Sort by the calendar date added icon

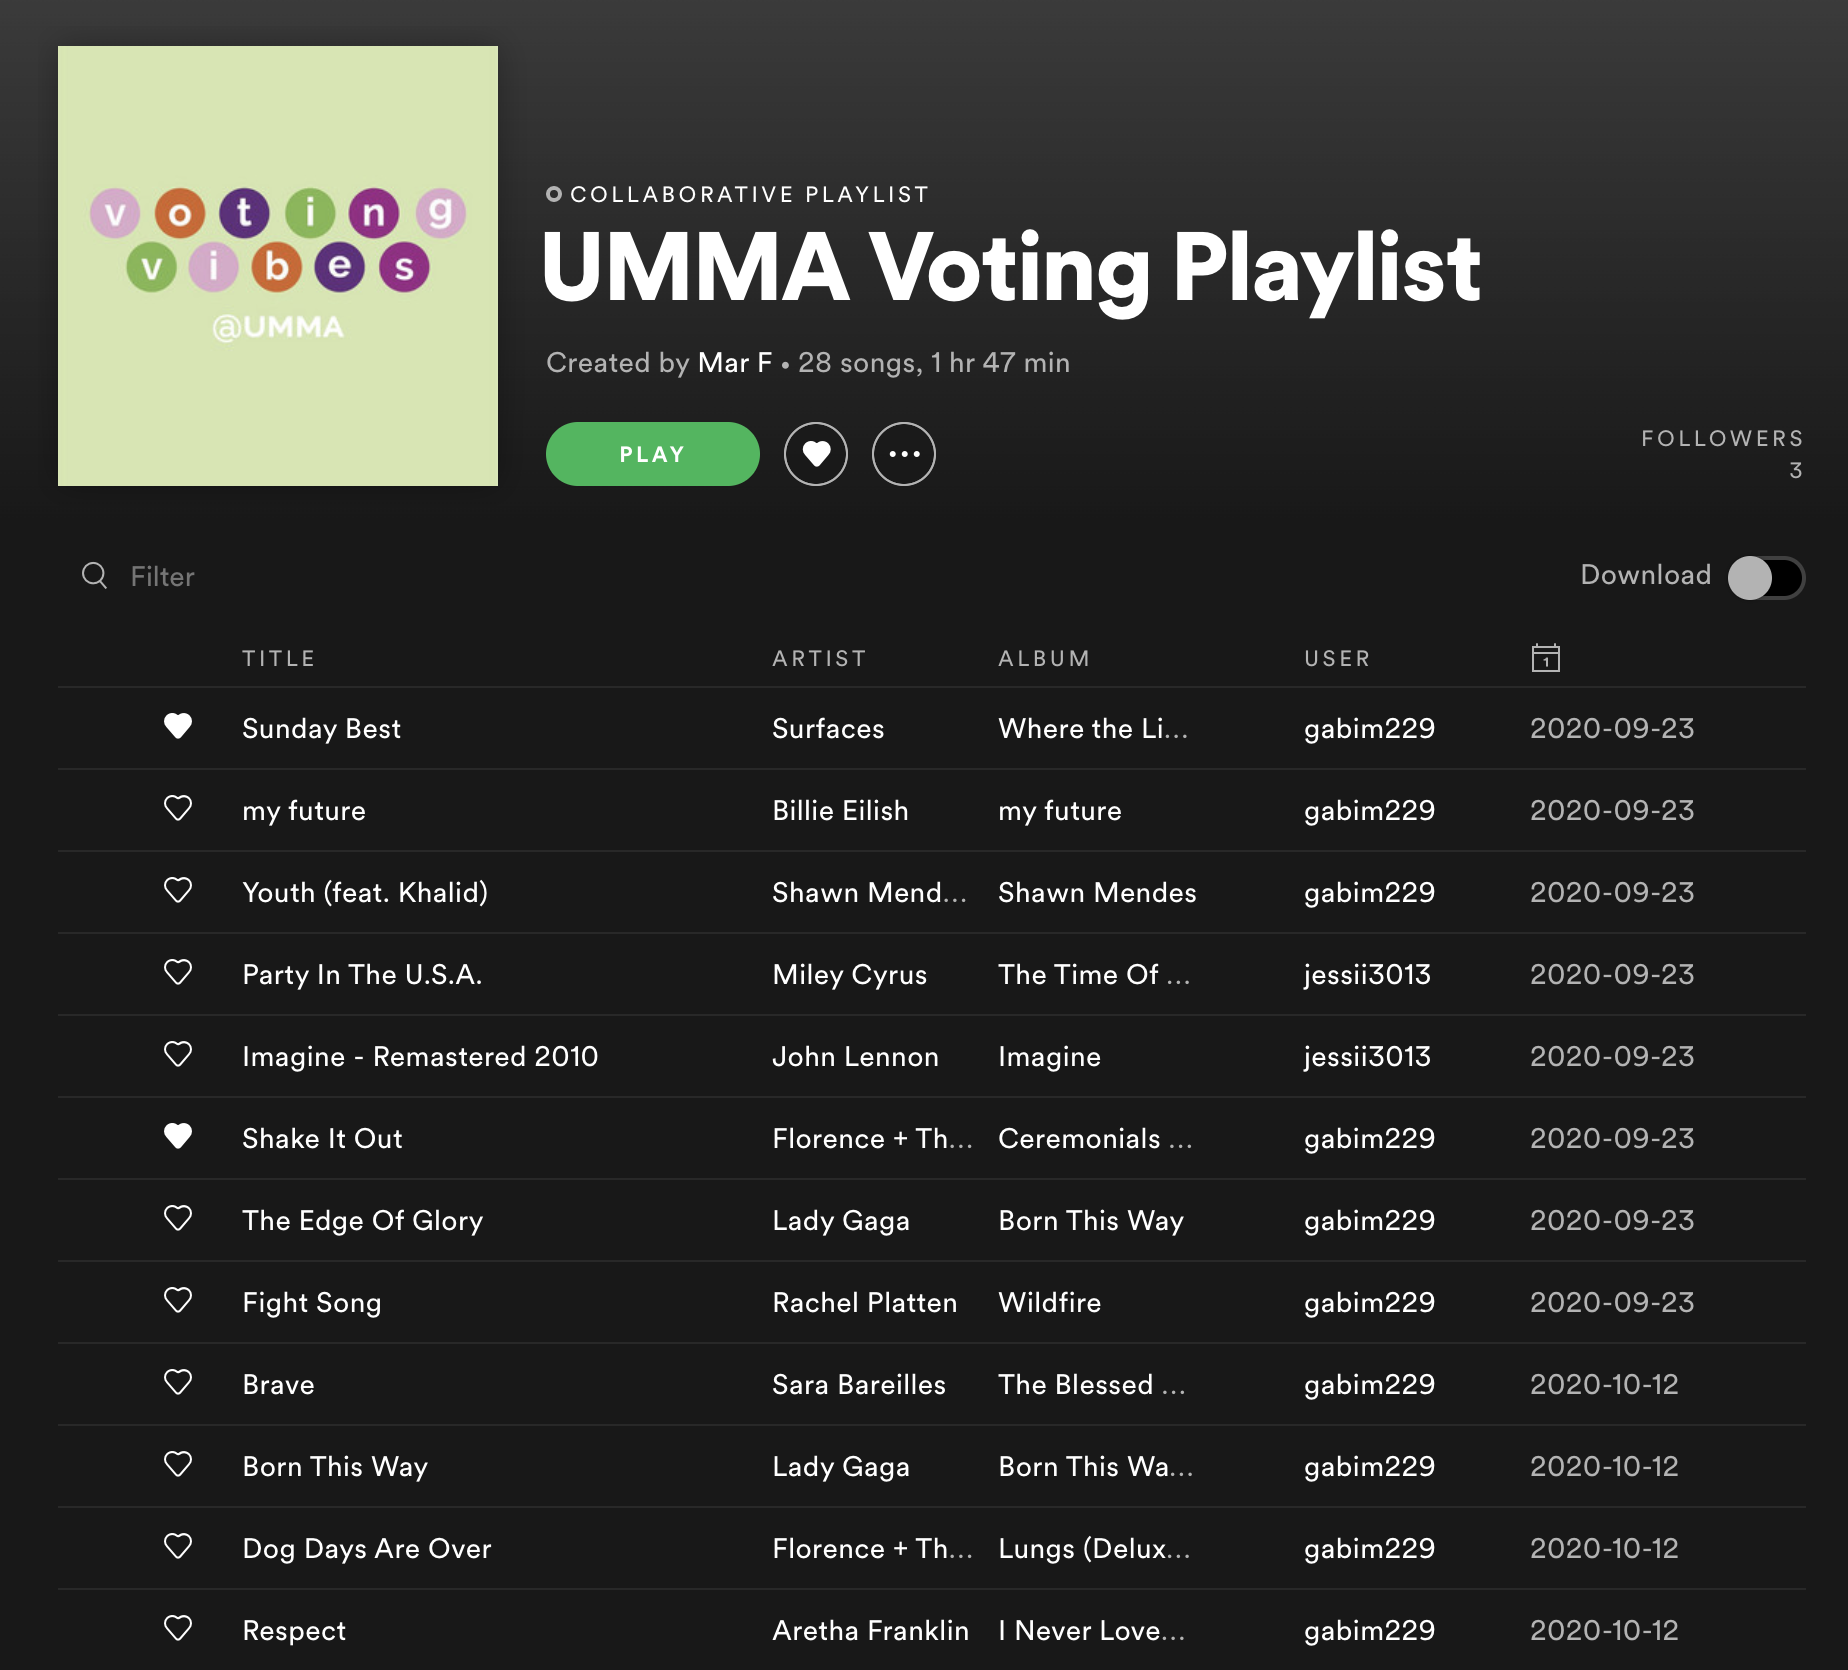(1545, 658)
